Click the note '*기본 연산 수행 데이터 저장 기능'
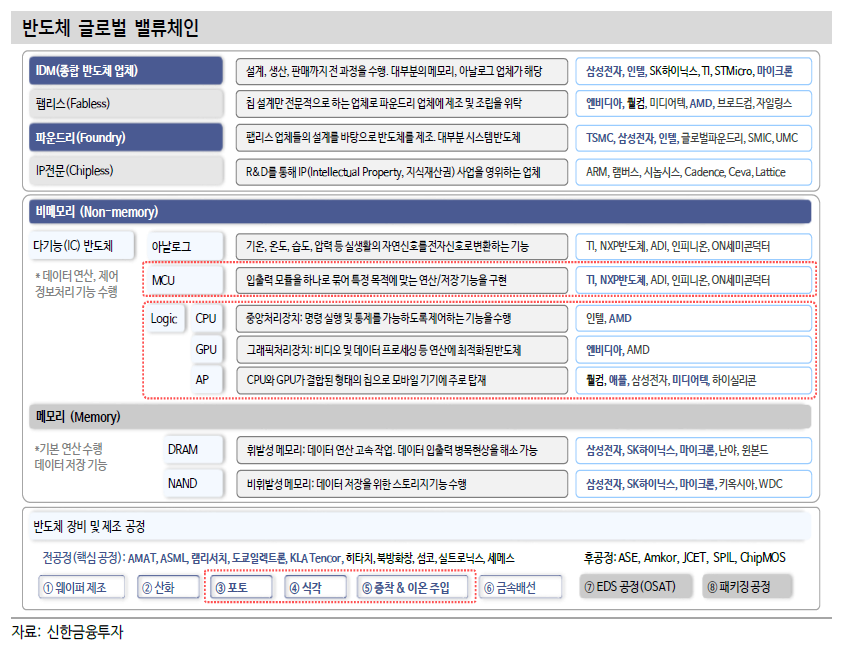 point(71,457)
